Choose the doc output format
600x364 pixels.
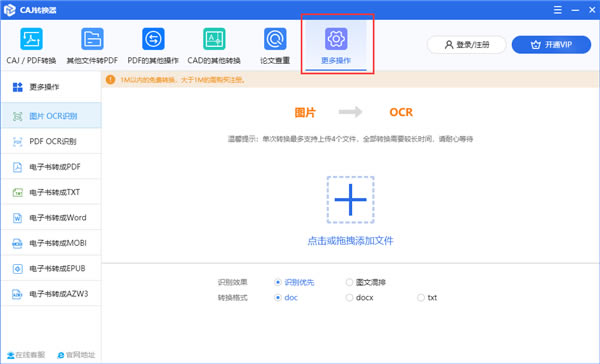point(278,297)
